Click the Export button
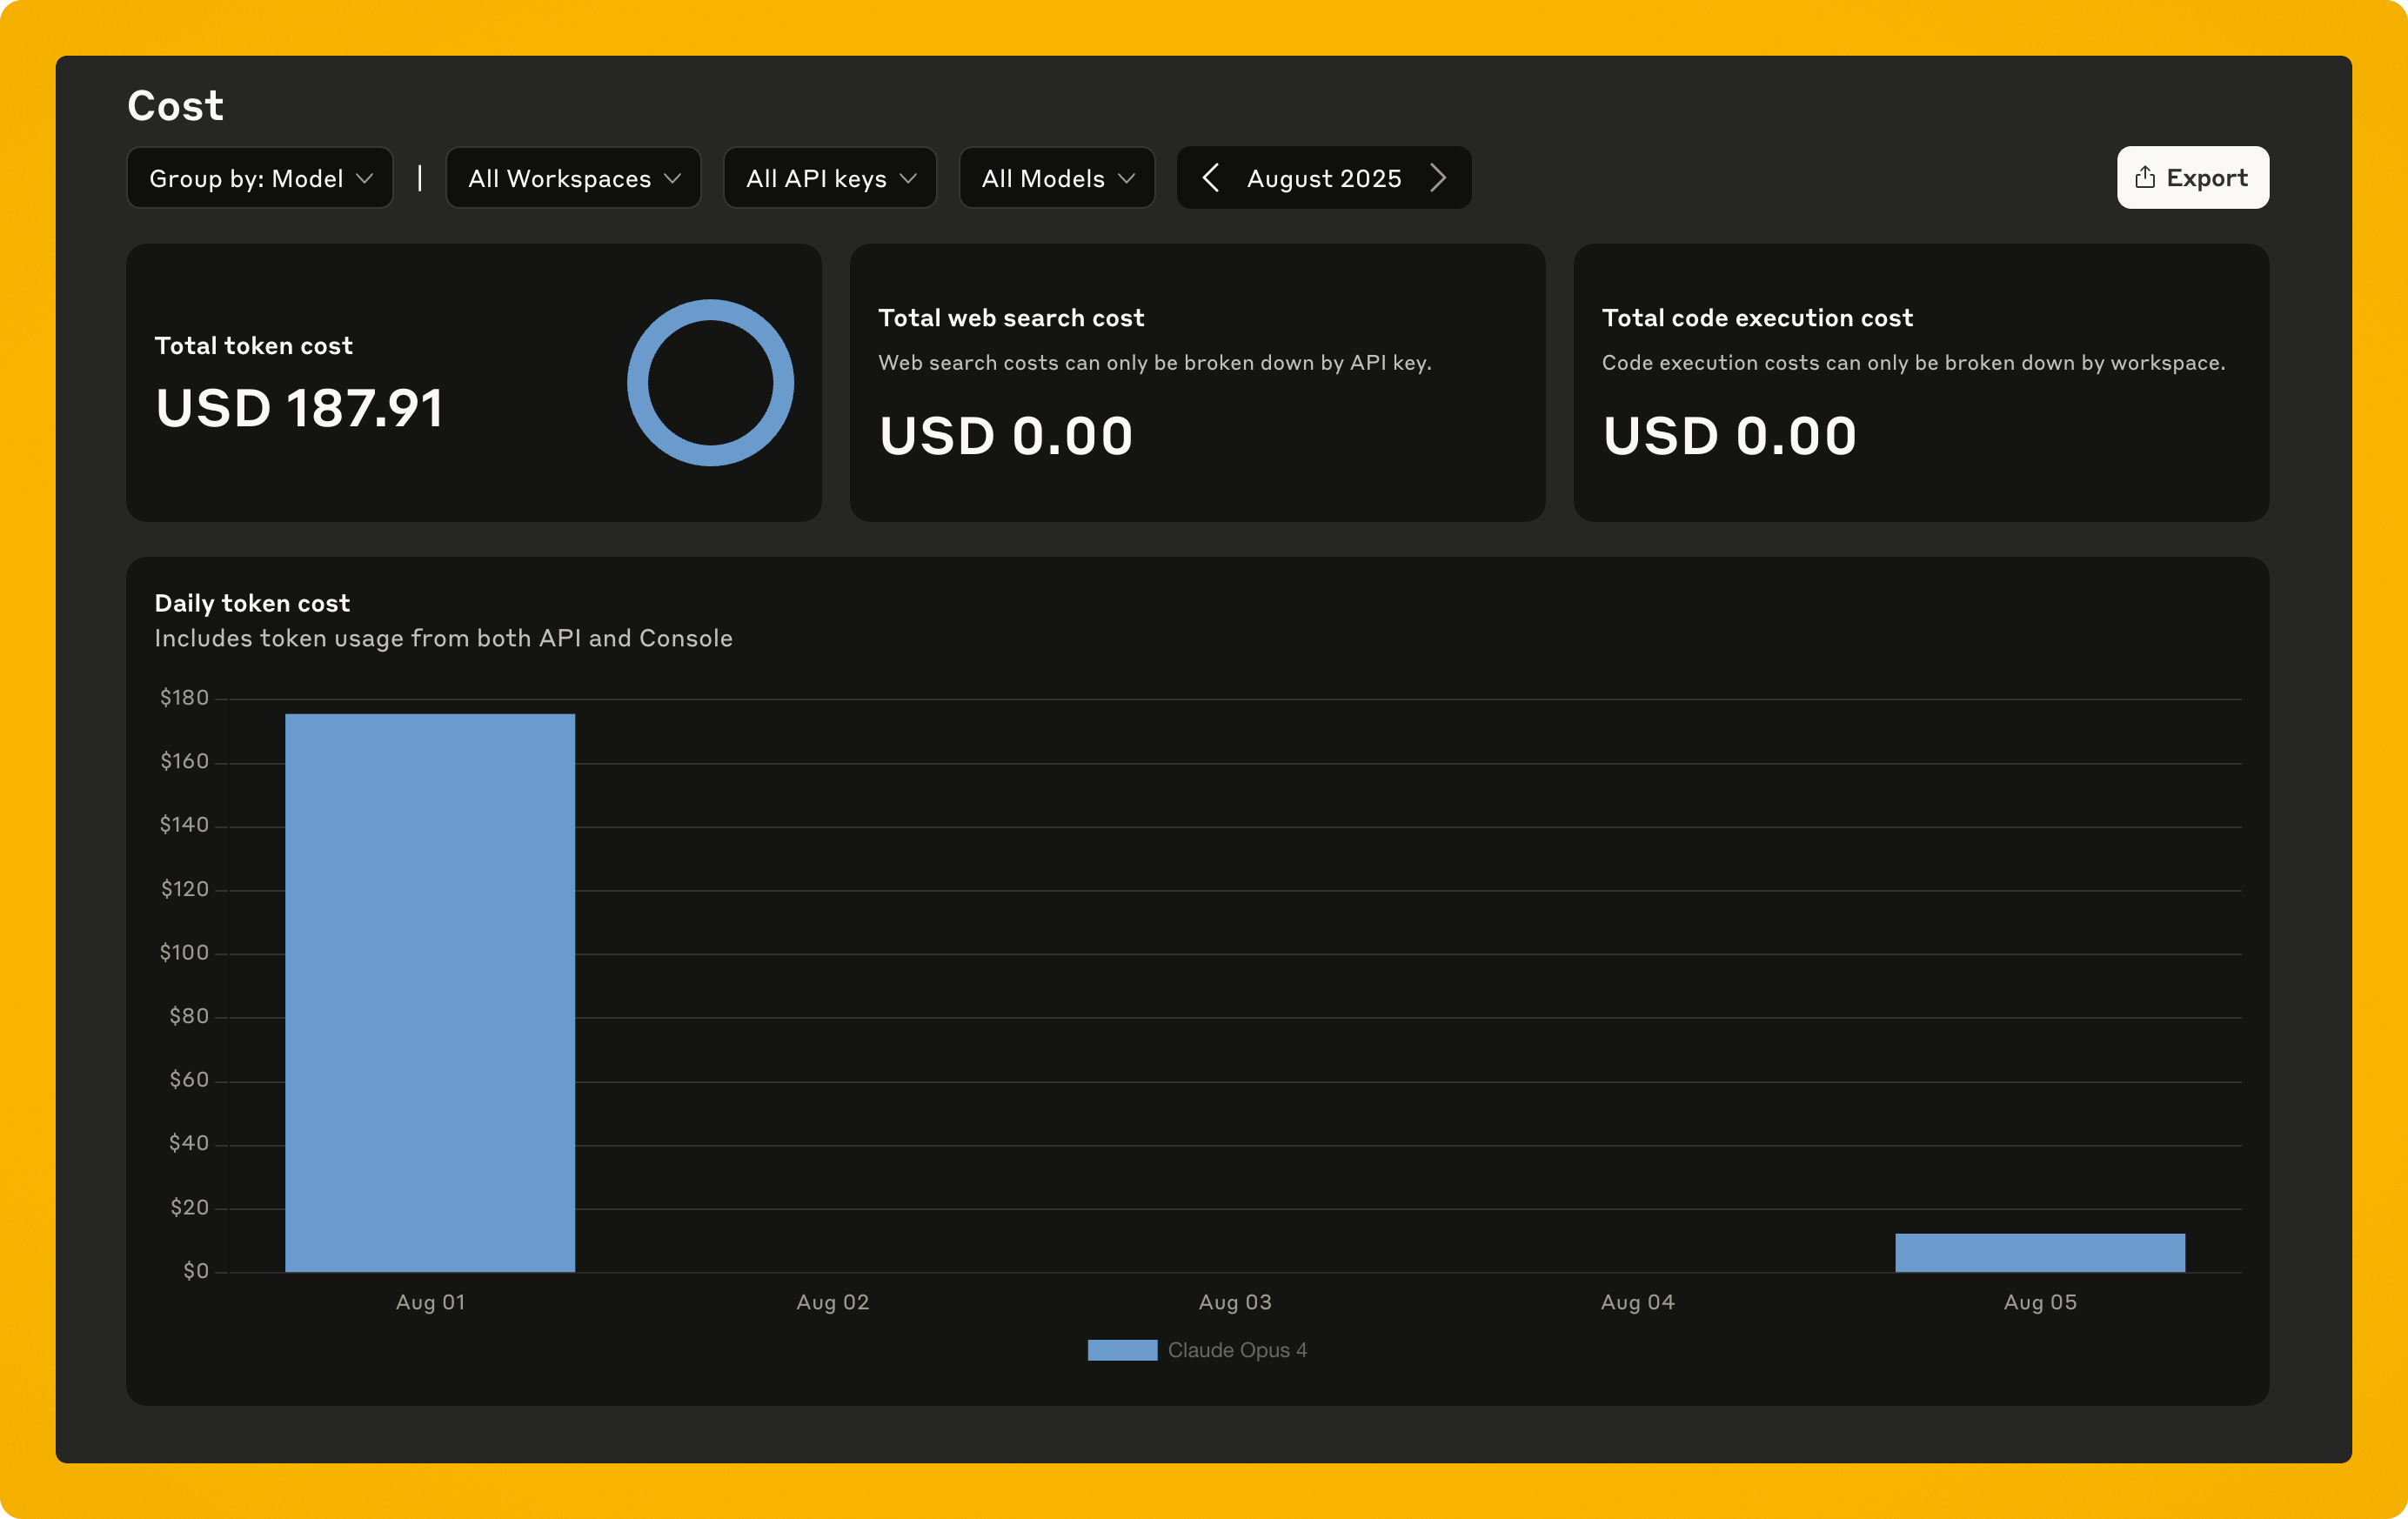This screenshot has height=1519, width=2408. (x=2192, y=177)
